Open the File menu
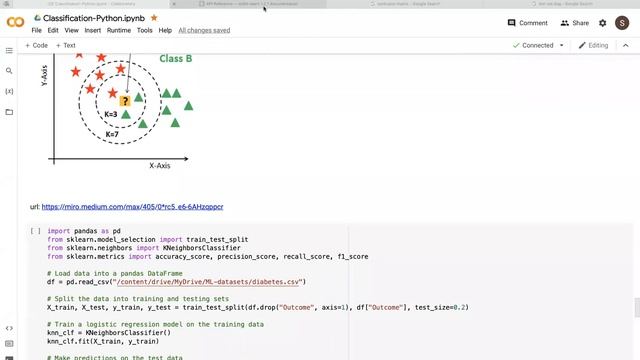This screenshot has height=360, width=640. point(36,30)
